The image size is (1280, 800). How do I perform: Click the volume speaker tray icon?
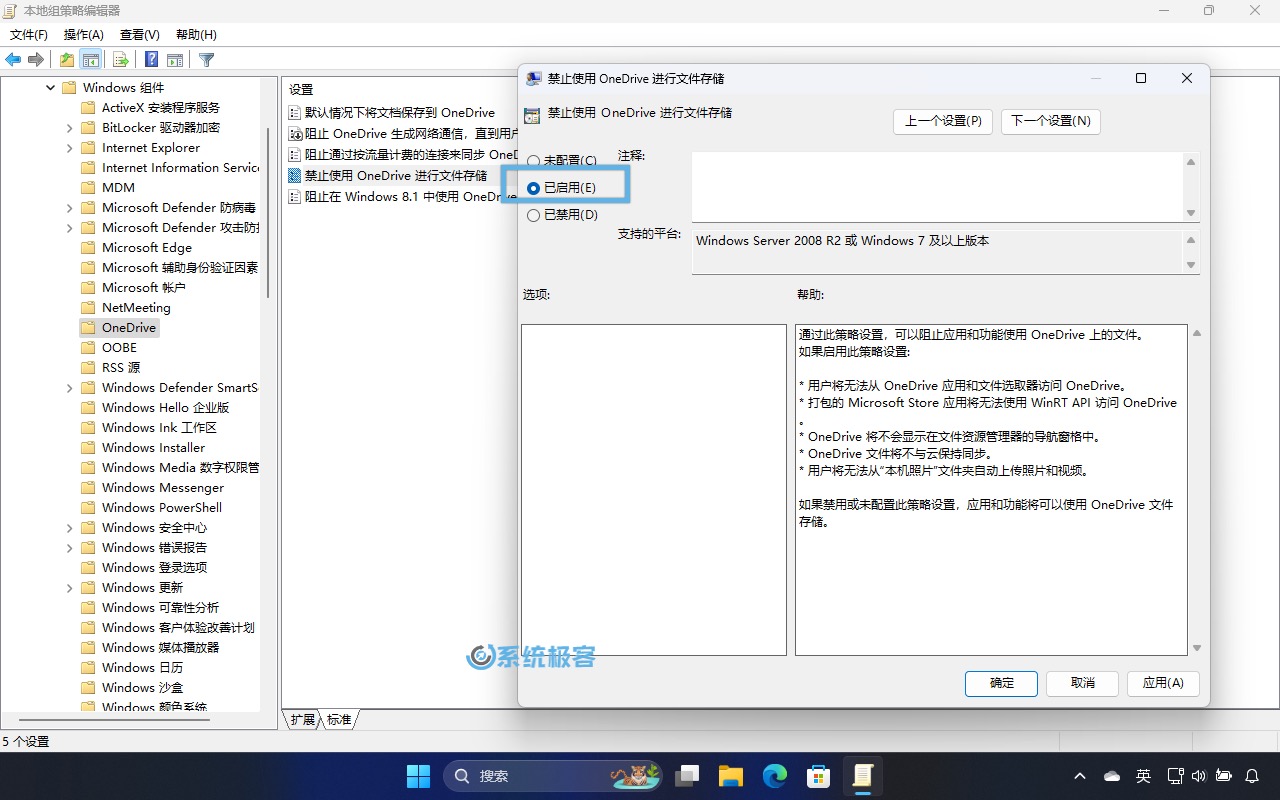click(1199, 776)
